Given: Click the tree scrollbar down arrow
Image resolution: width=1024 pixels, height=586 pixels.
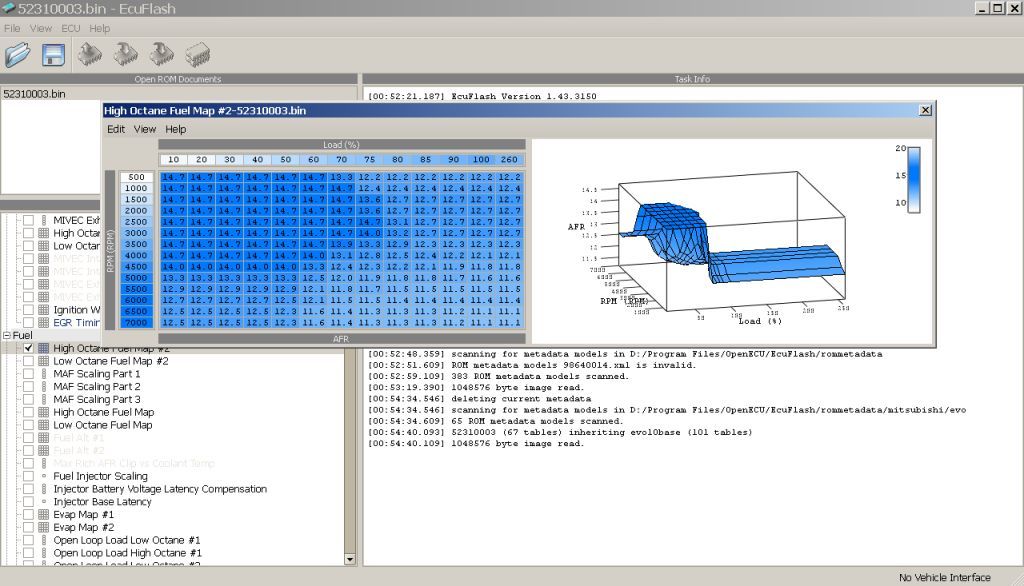Looking at the screenshot, I should [x=350, y=559].
